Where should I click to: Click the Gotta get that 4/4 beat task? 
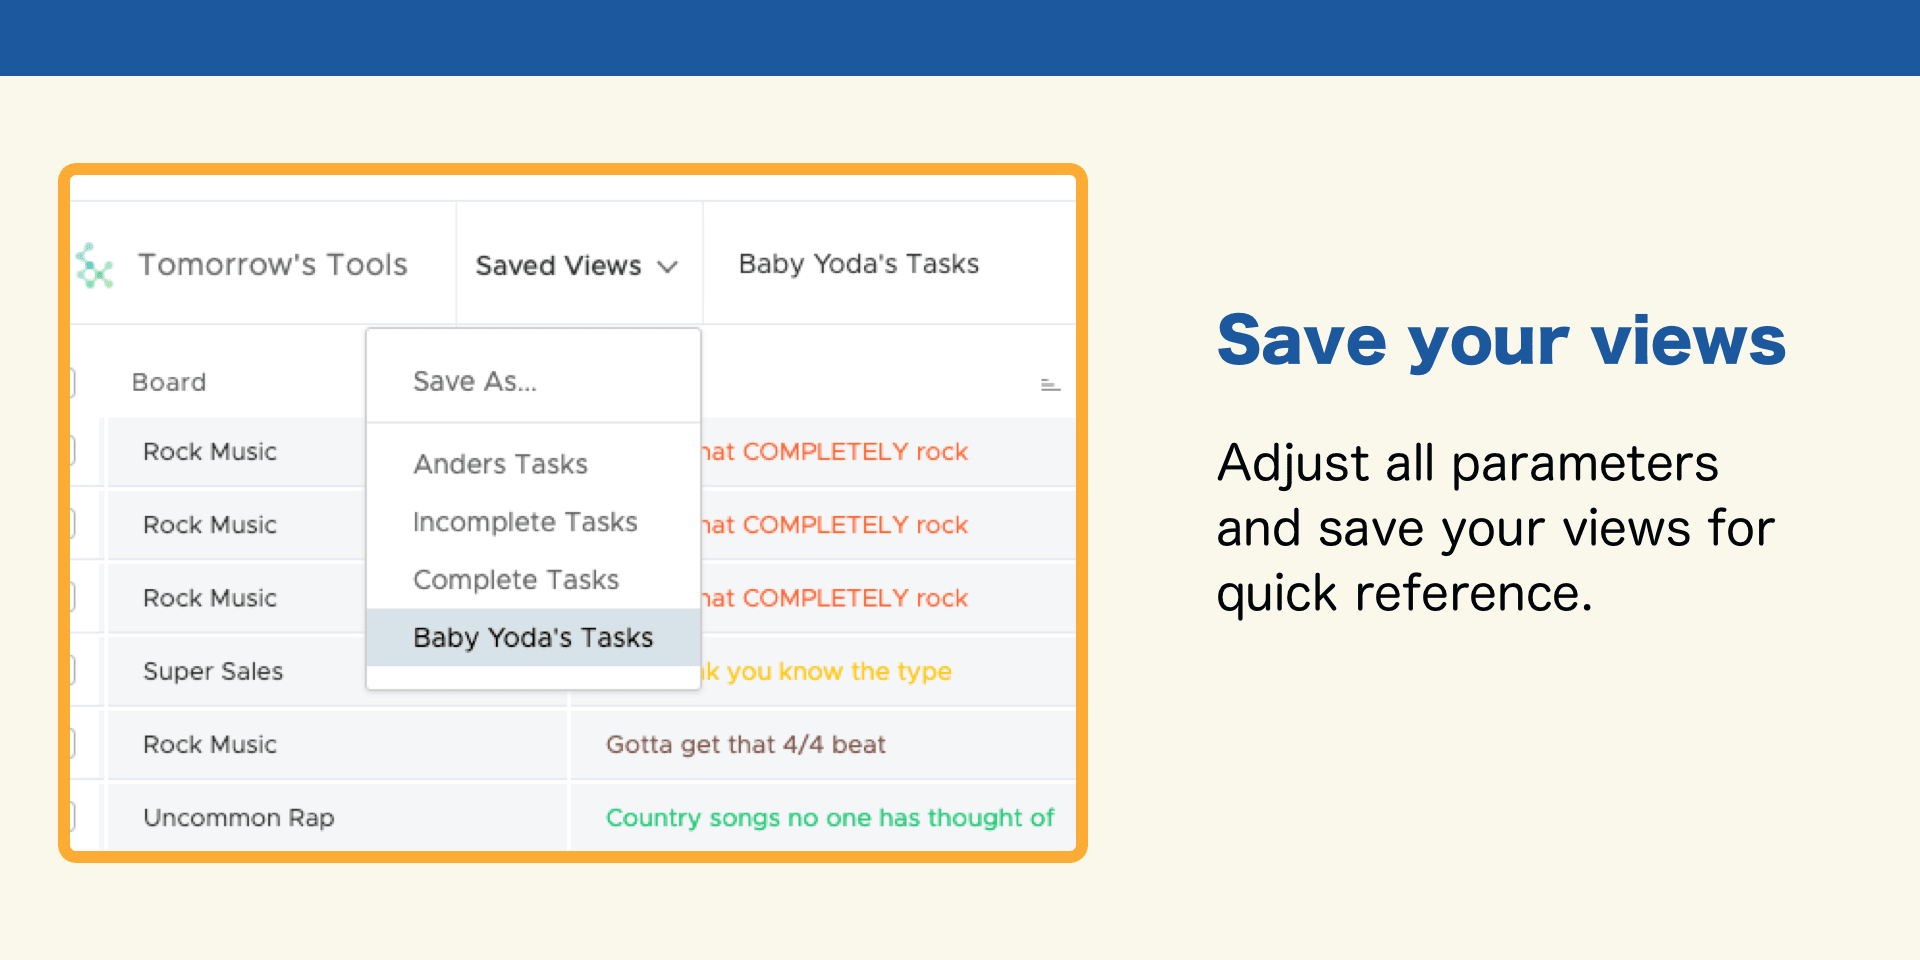pos(746,744)
